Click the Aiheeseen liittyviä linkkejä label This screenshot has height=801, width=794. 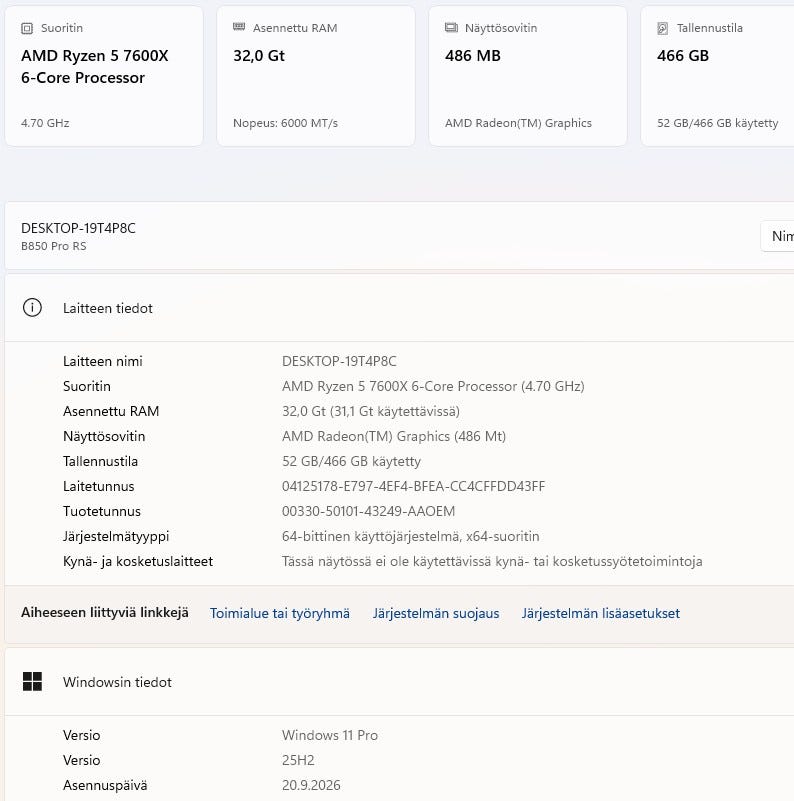(x=105, y=612)
